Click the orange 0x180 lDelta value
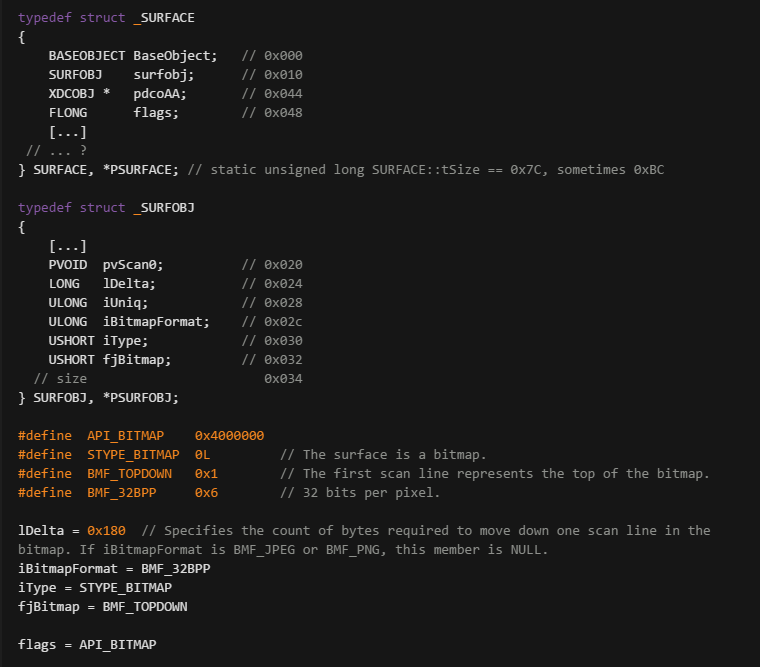Screen dimensions: 760x667 tap(106, 531)
